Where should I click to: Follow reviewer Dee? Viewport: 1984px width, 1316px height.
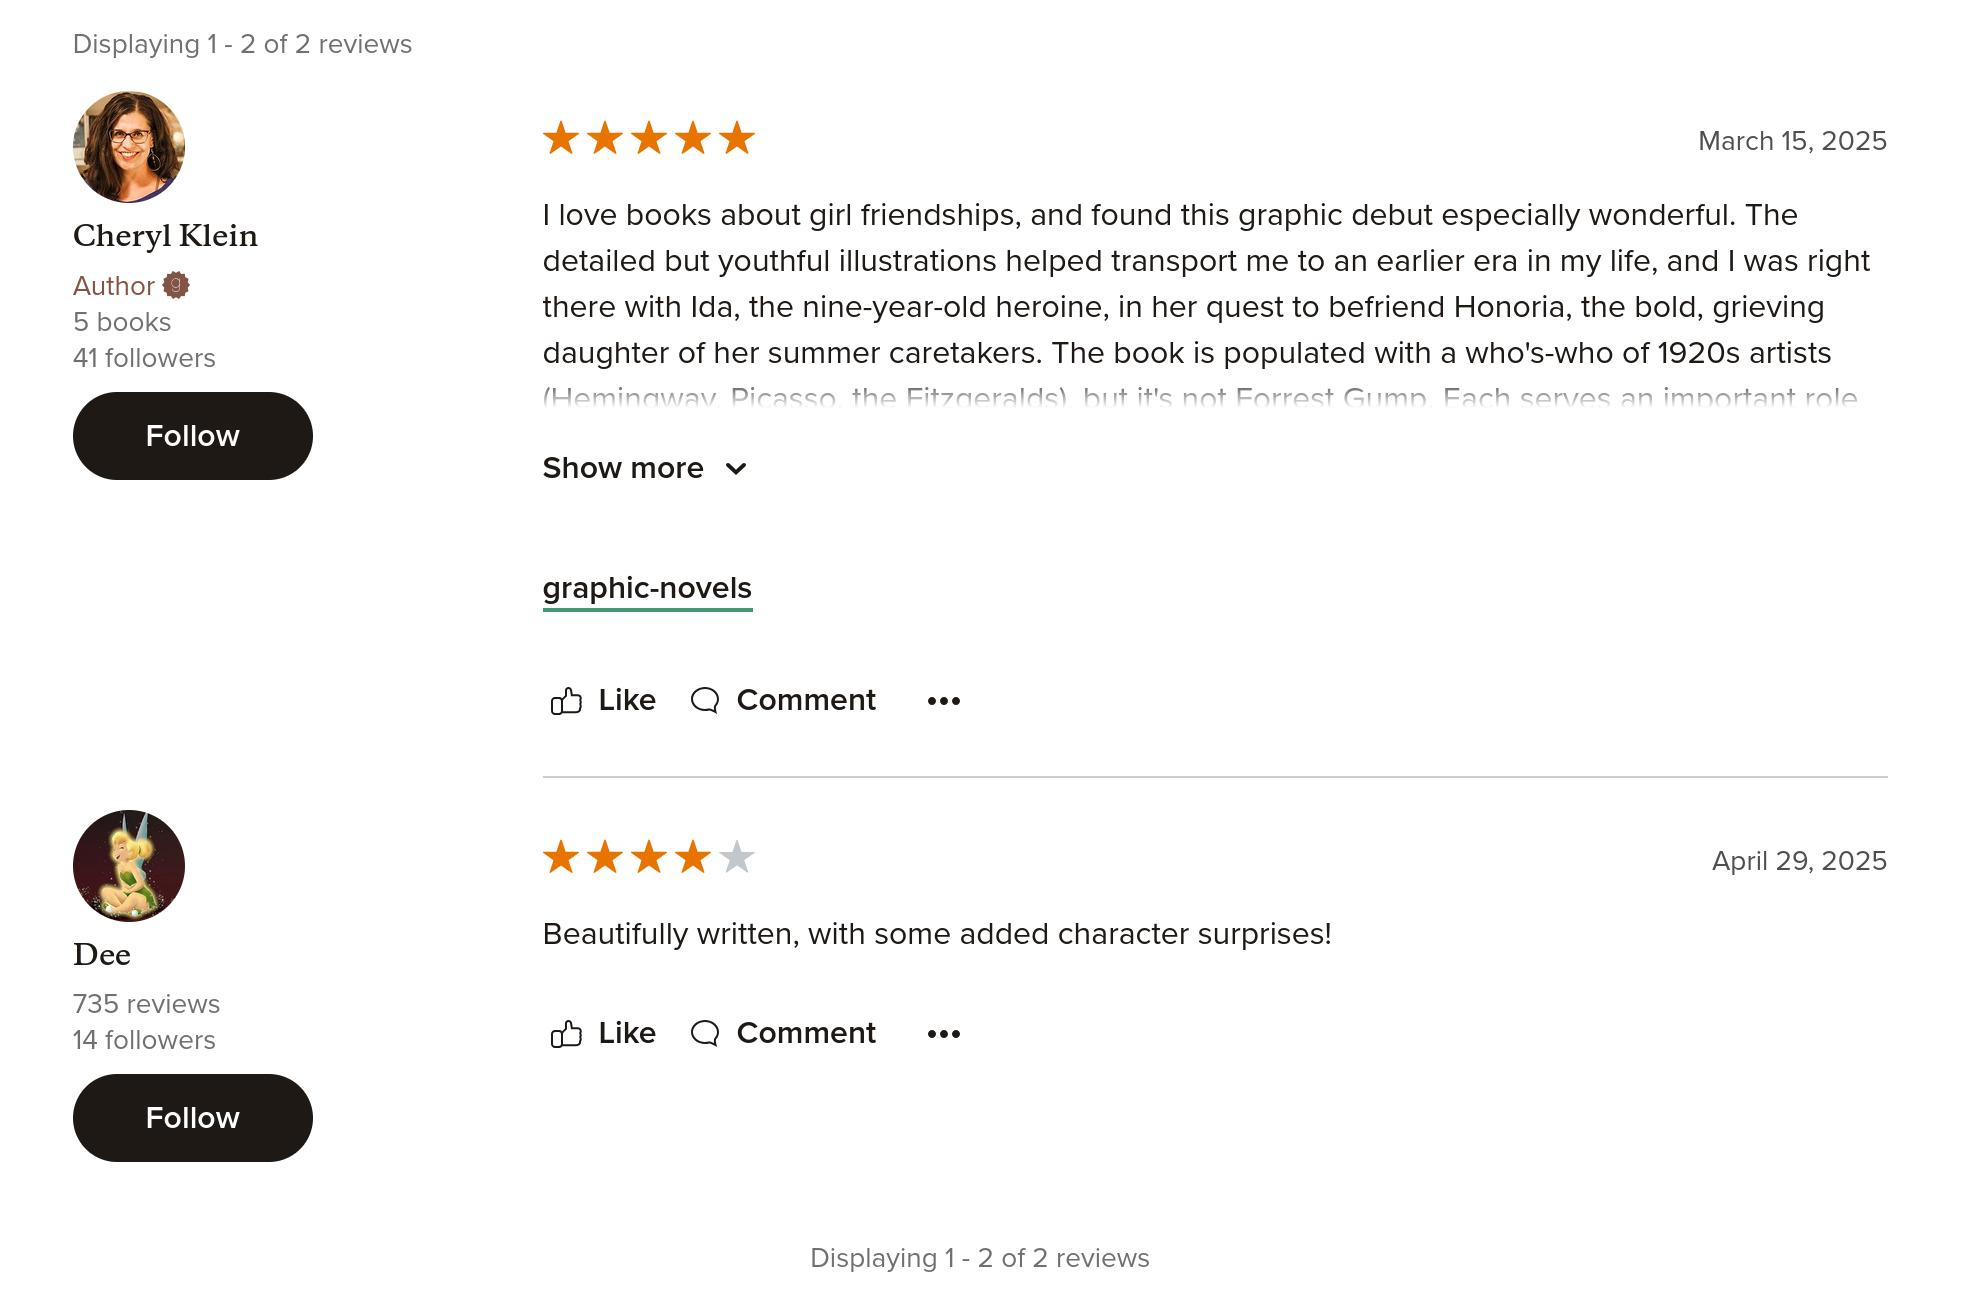pos(193,1118)
